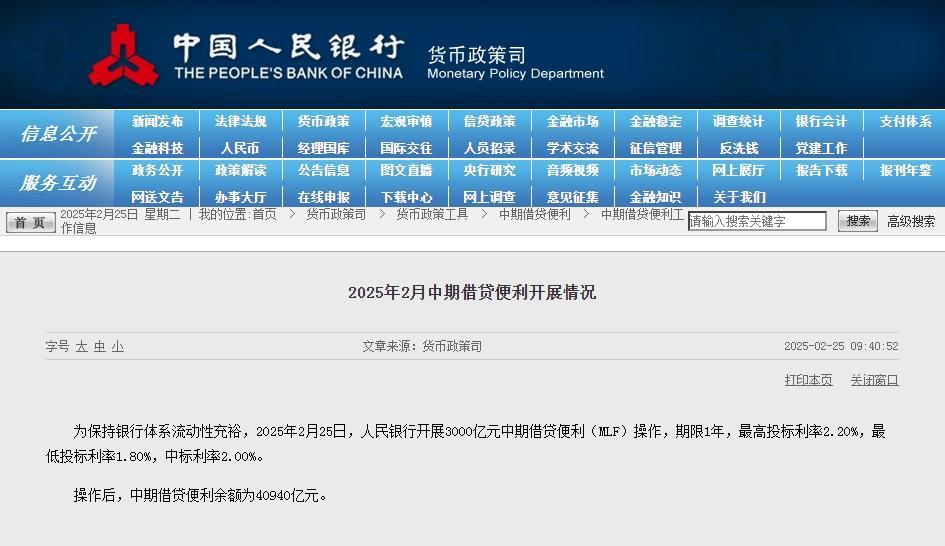This screenshot has height=546, width=945.
Task: Set font size to 小
Action: [x=118, y=347]
